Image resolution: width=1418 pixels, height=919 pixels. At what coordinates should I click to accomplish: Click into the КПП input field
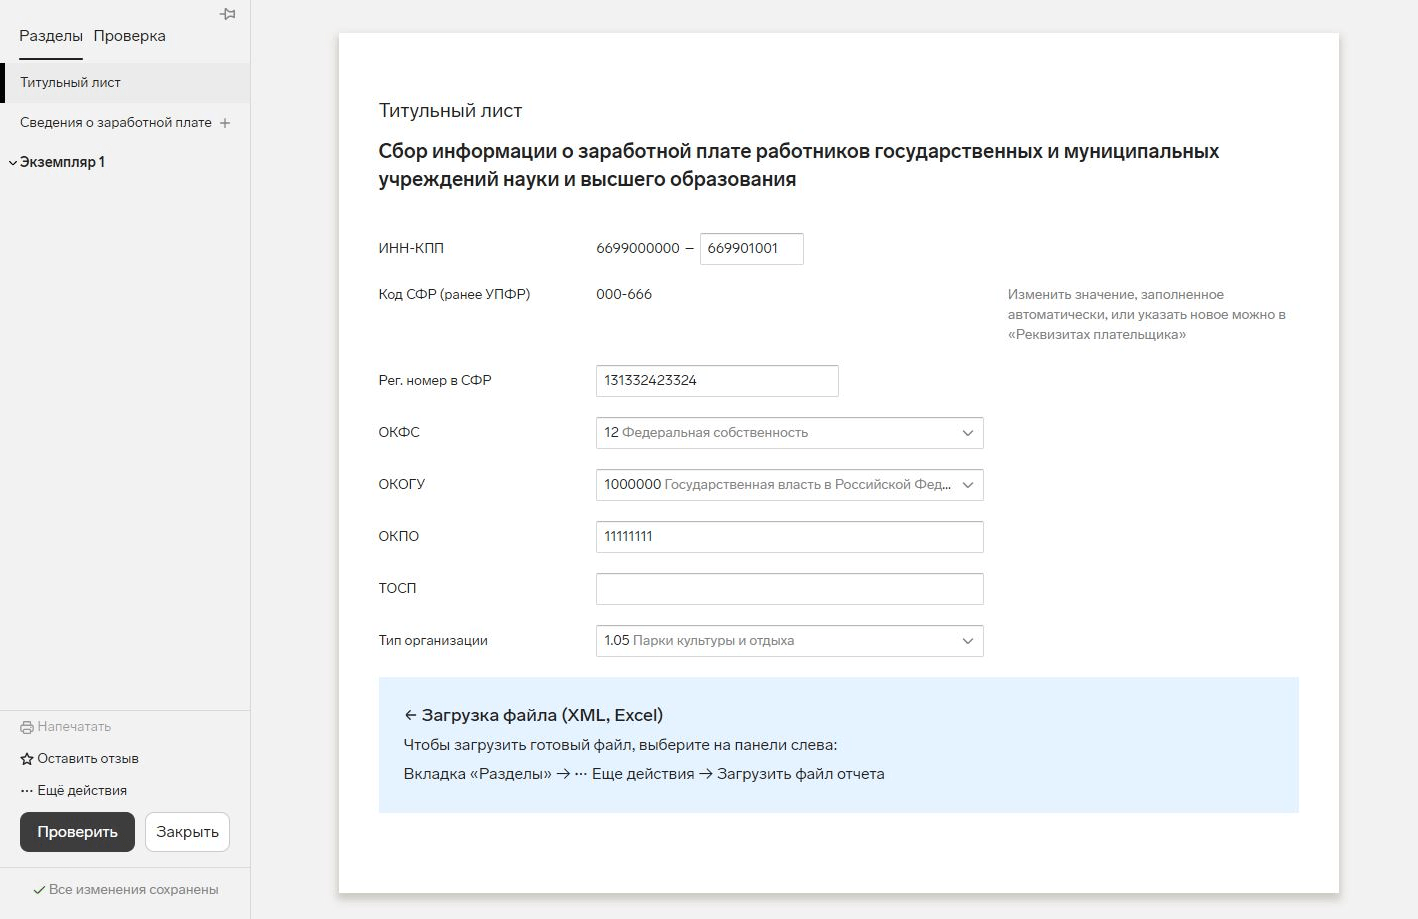coord(751,249)
